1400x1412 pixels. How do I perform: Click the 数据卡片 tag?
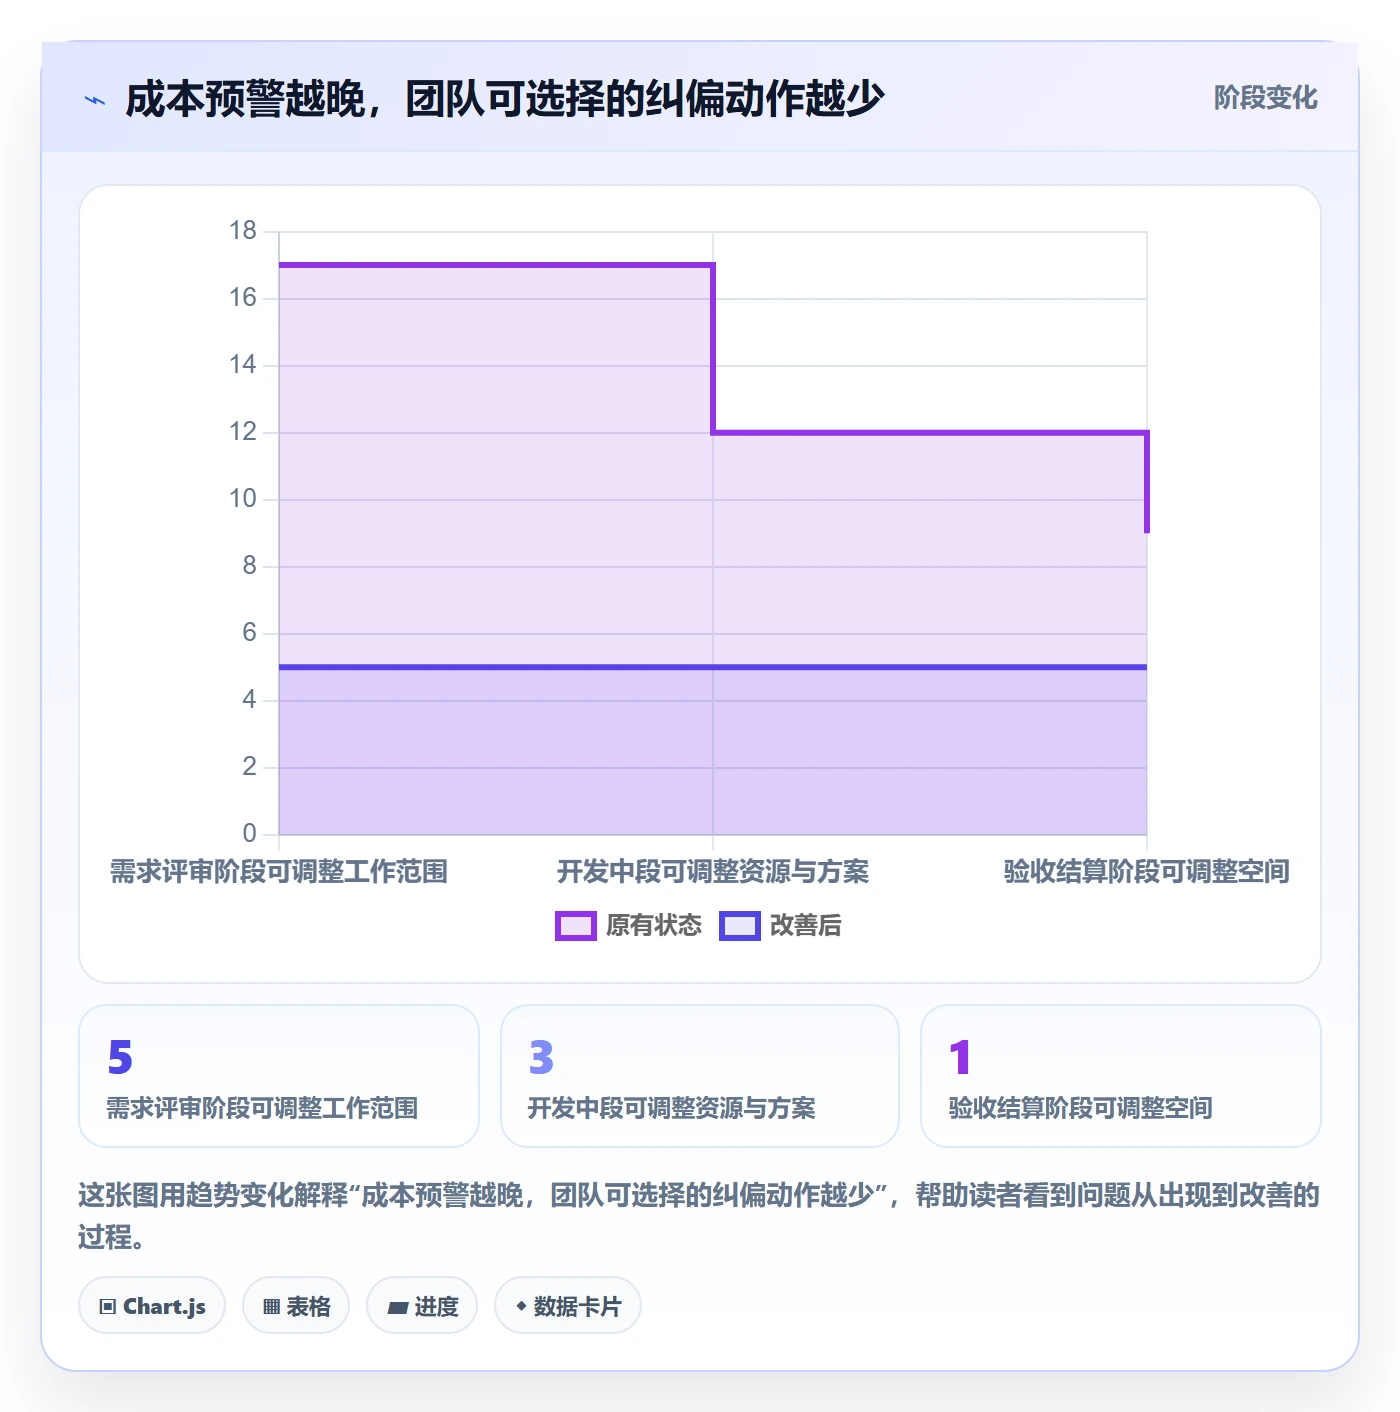[568, 1306]
